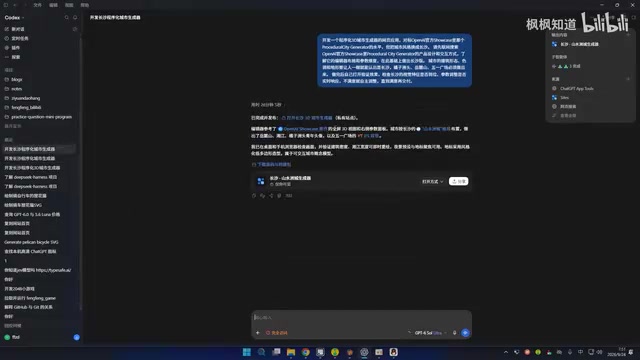
Task: Click the second response action icon
Action: pos(262,196)
